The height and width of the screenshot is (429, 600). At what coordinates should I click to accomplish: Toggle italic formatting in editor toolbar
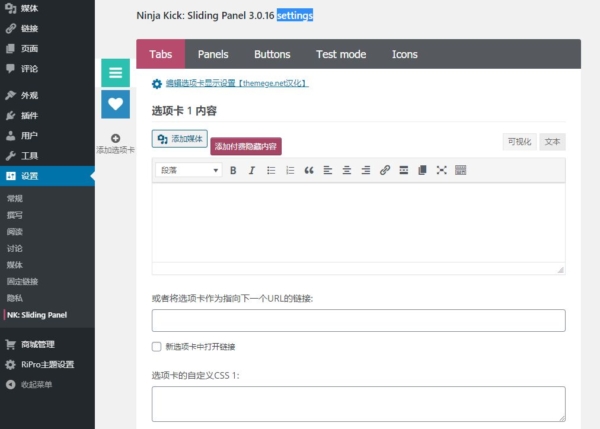(x=251, y=170)
